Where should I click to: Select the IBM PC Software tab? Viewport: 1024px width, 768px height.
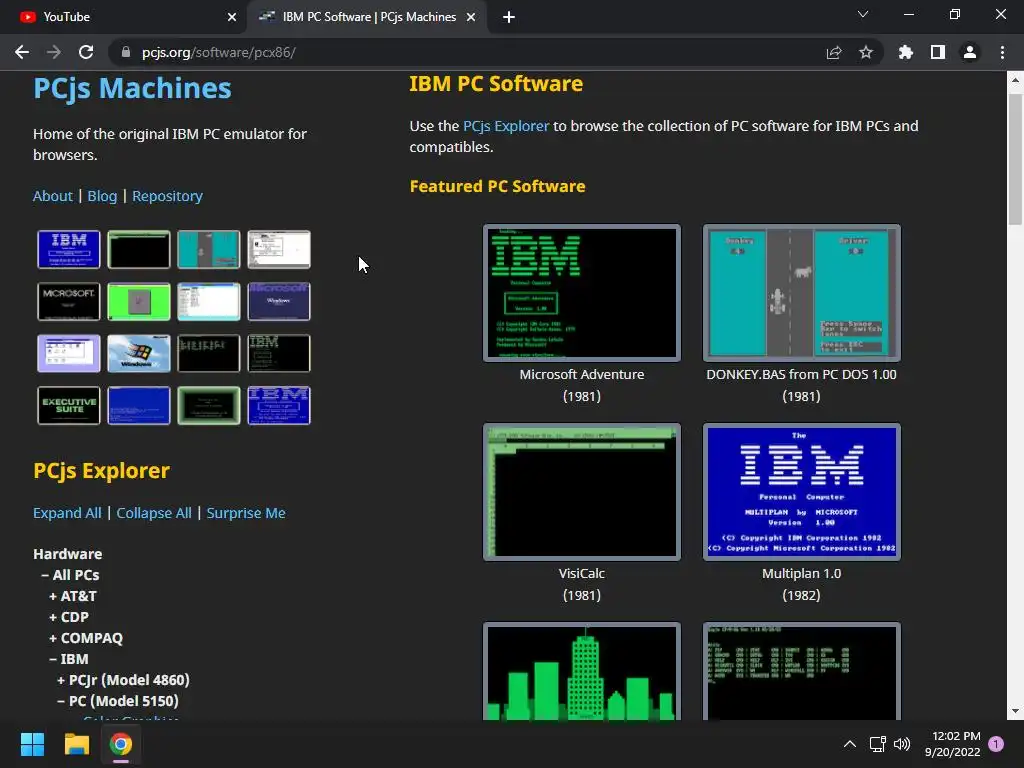point(367,18)
